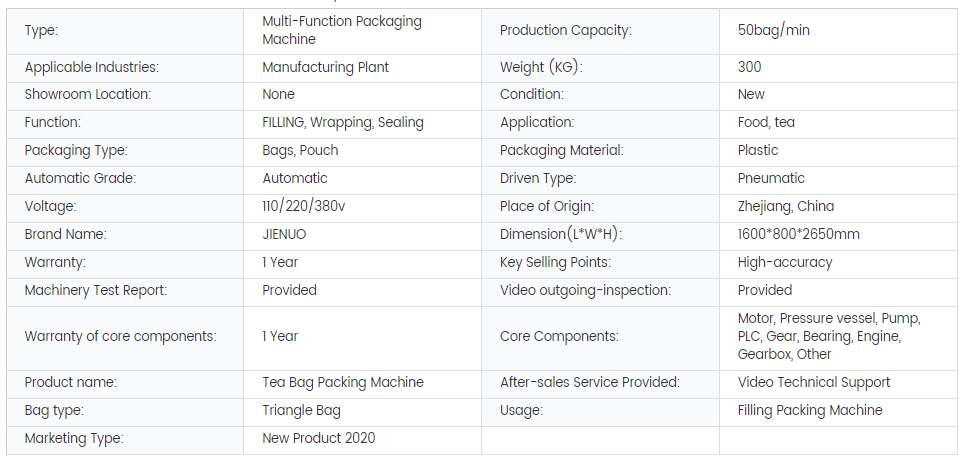Select 'Video Technical Support' after-sales value
Screen dimensions: 971x465
pos(813,382)
